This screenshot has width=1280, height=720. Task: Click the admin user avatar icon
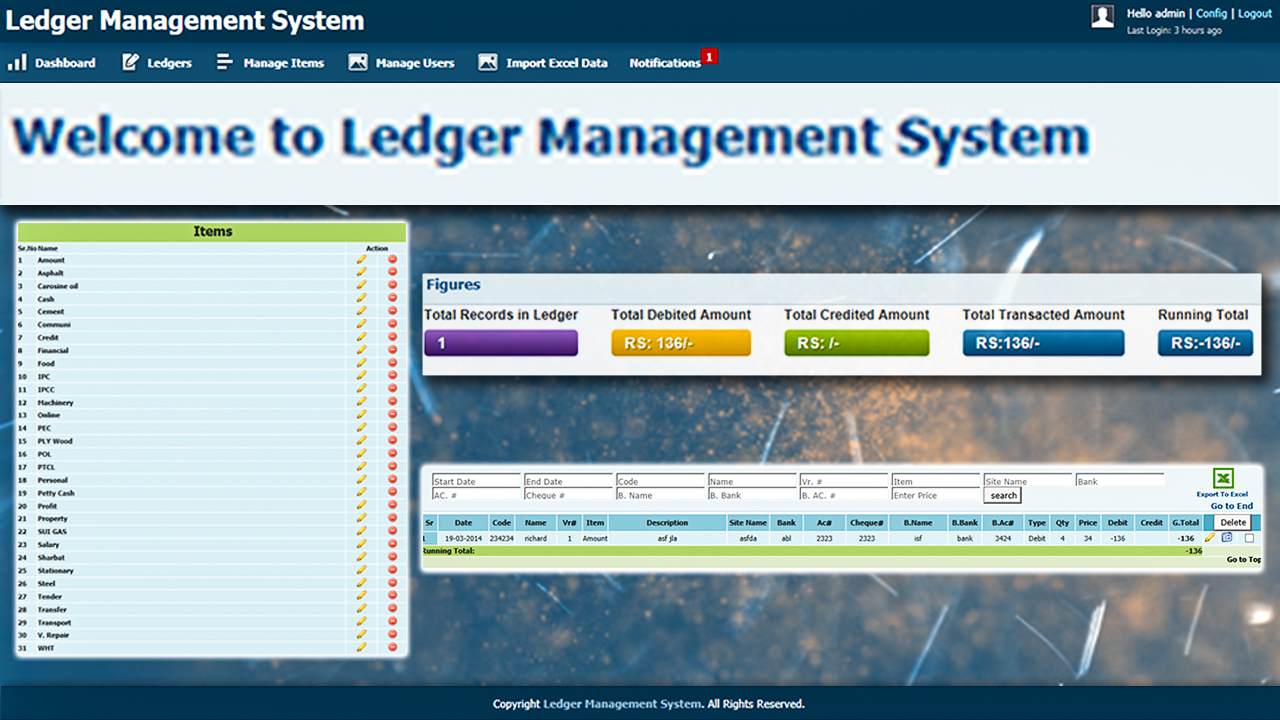[1102, 15]
